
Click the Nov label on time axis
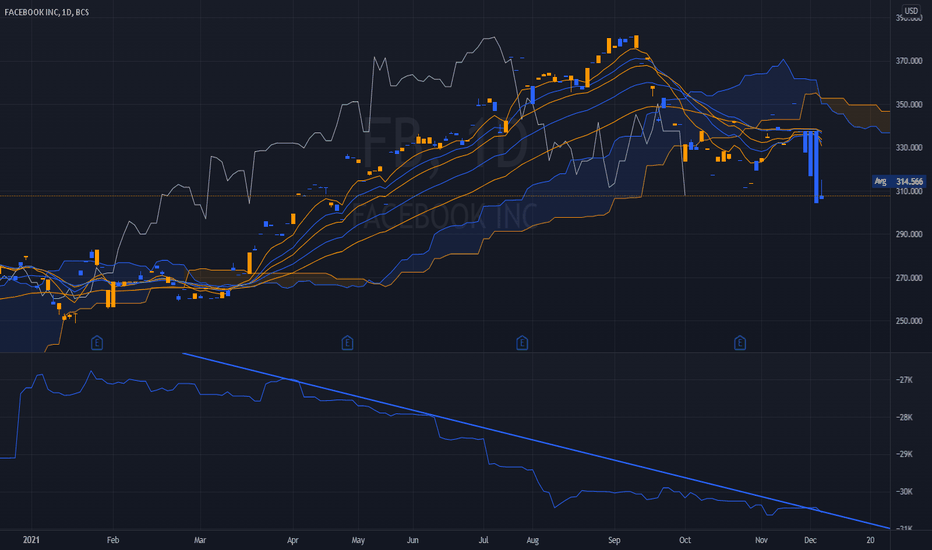[x=761, y=540]
